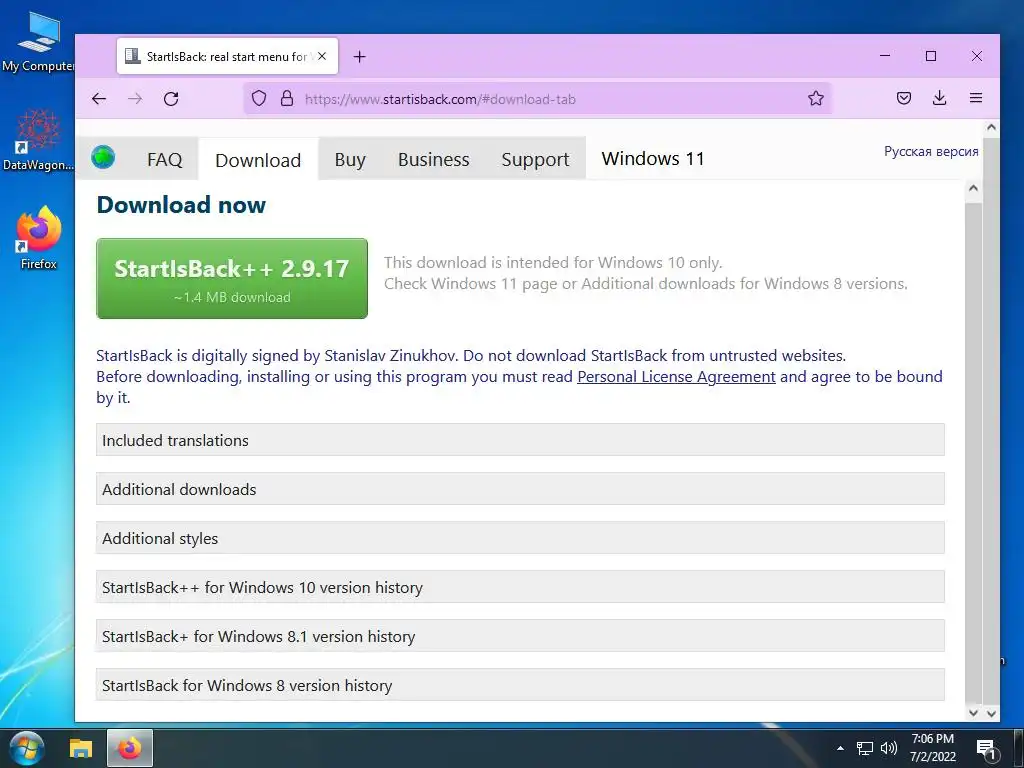Viewport: 1024px width, 768px height.
Task: Expand StartIsBack++ for Windows 10 version history
Action: coord(520,587)
